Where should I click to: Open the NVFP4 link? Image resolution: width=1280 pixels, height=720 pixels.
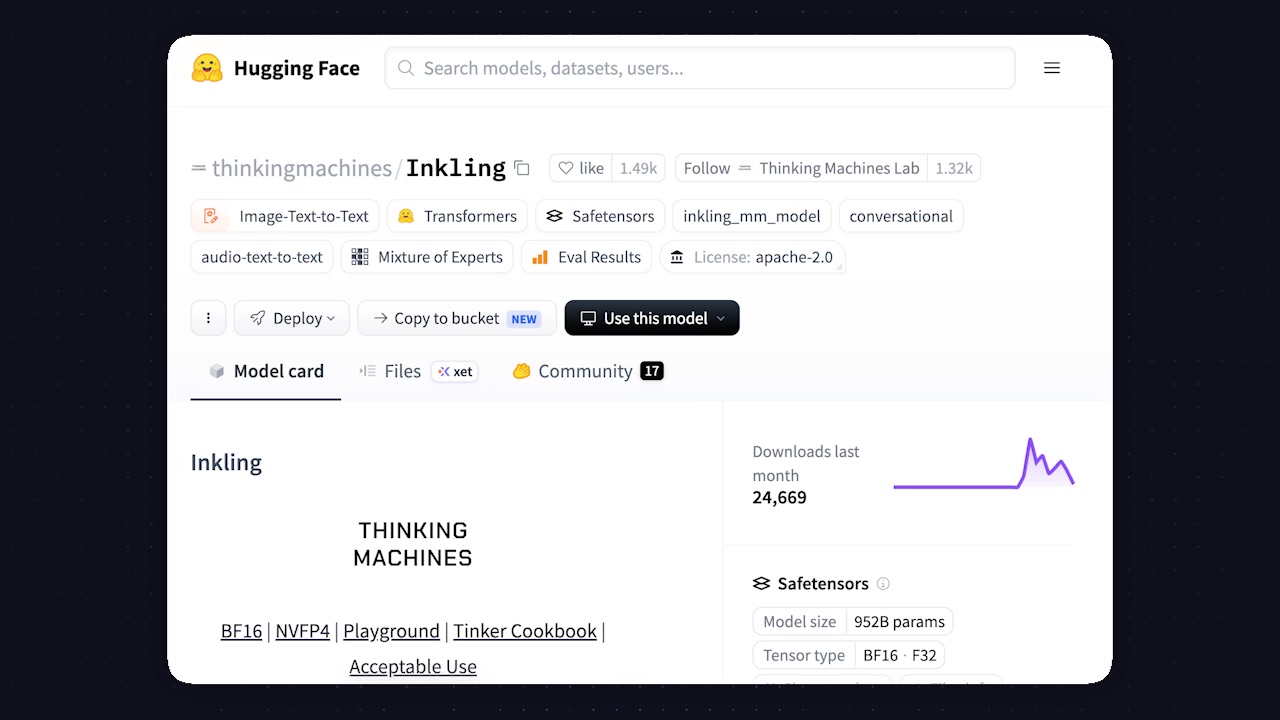(x=302, y=631)
